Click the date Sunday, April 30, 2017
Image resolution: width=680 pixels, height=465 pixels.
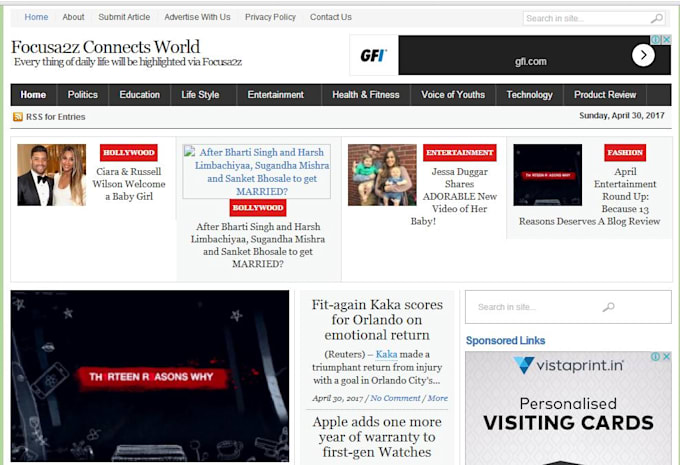621,116
